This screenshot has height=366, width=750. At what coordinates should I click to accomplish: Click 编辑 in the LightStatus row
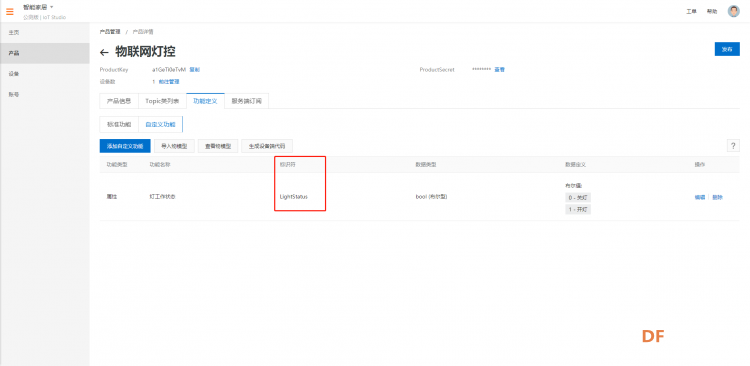(700, 197)
